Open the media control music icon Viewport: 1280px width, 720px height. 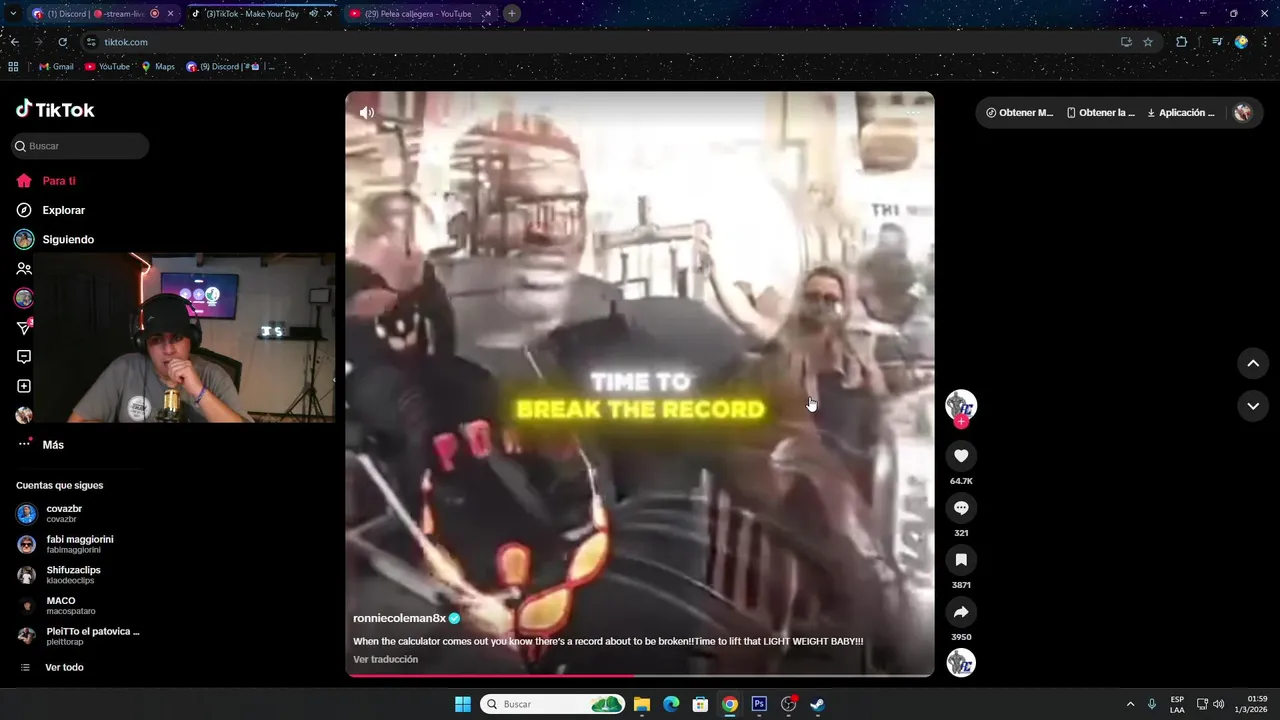click(1217, 42)
